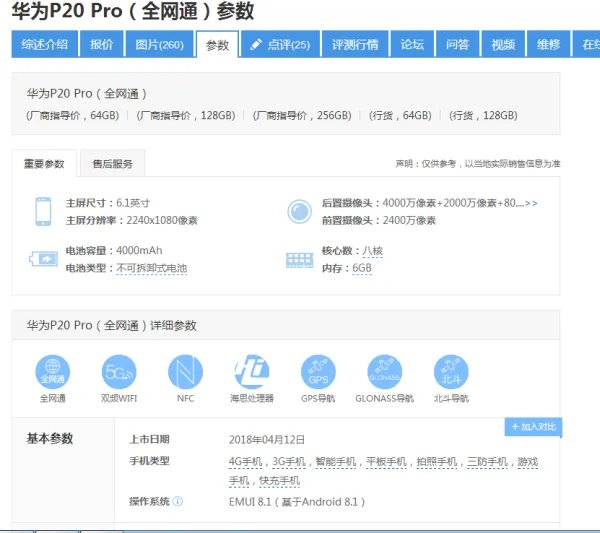600x533 pixels.
Task: Click the GPS导航 icon
Action: [x=318, y=372]
